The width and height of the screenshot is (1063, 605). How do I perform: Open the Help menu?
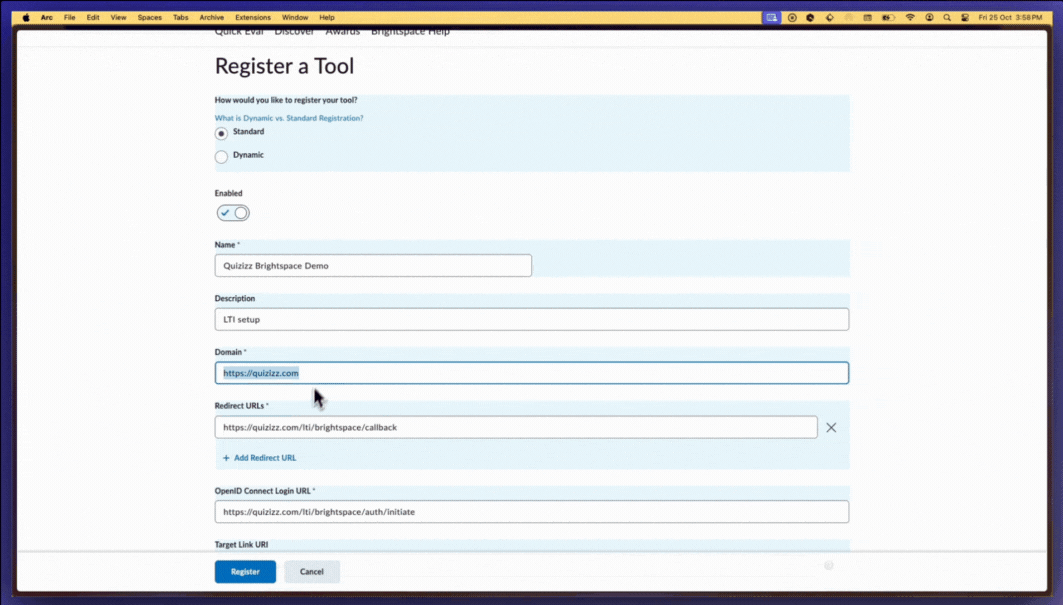click(x=327, y=18)
